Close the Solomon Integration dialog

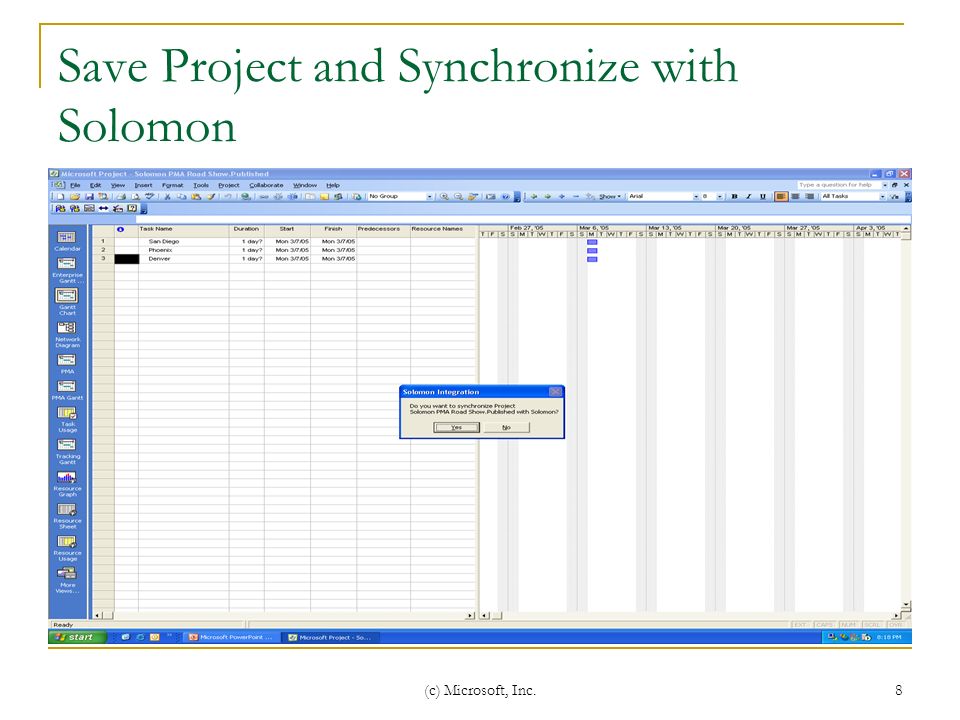click(x=555, y=392)
